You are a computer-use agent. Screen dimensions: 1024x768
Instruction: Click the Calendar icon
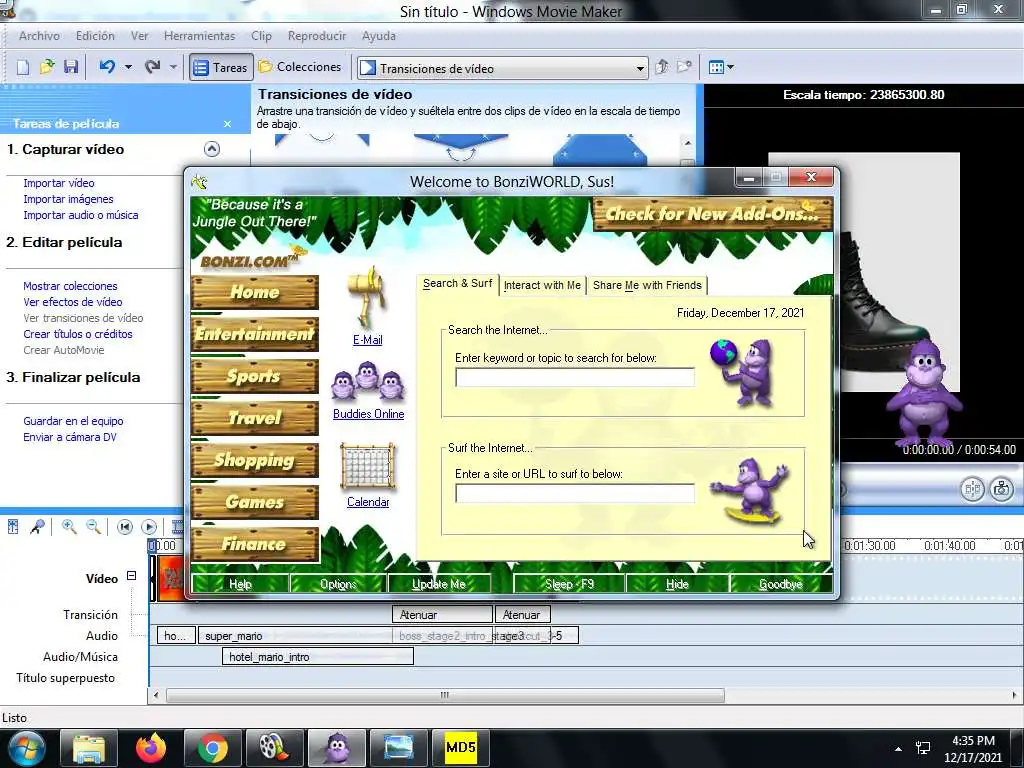pyautogui.click(x=368, y=466)
